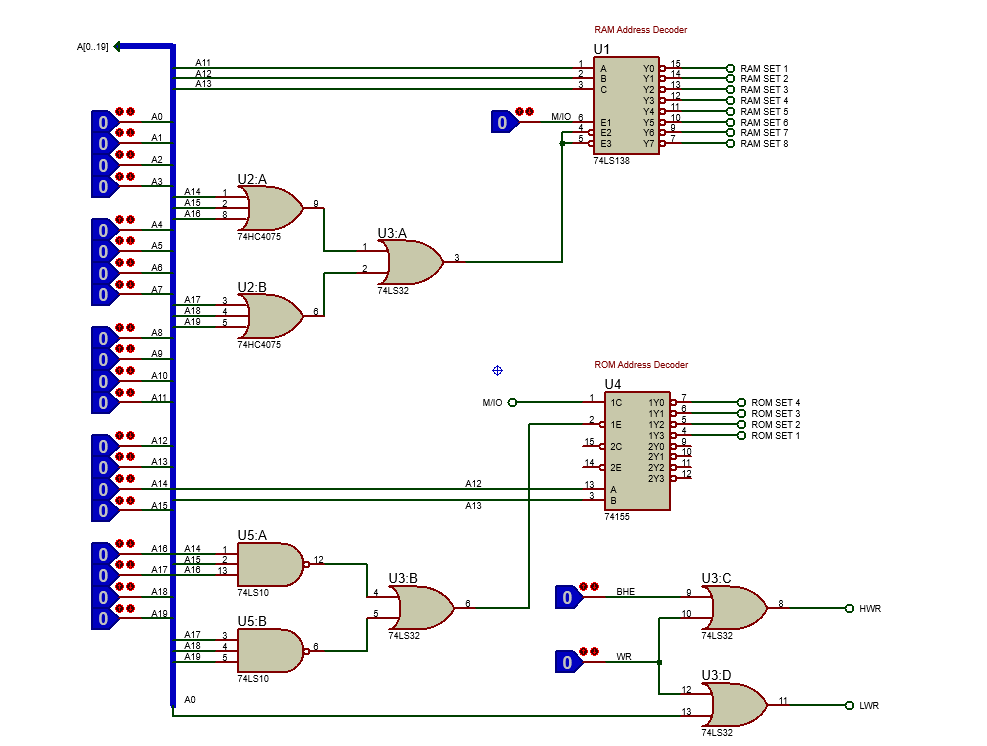Toggle the A12 logic state input
987x746 pixels.
(103, 446)
